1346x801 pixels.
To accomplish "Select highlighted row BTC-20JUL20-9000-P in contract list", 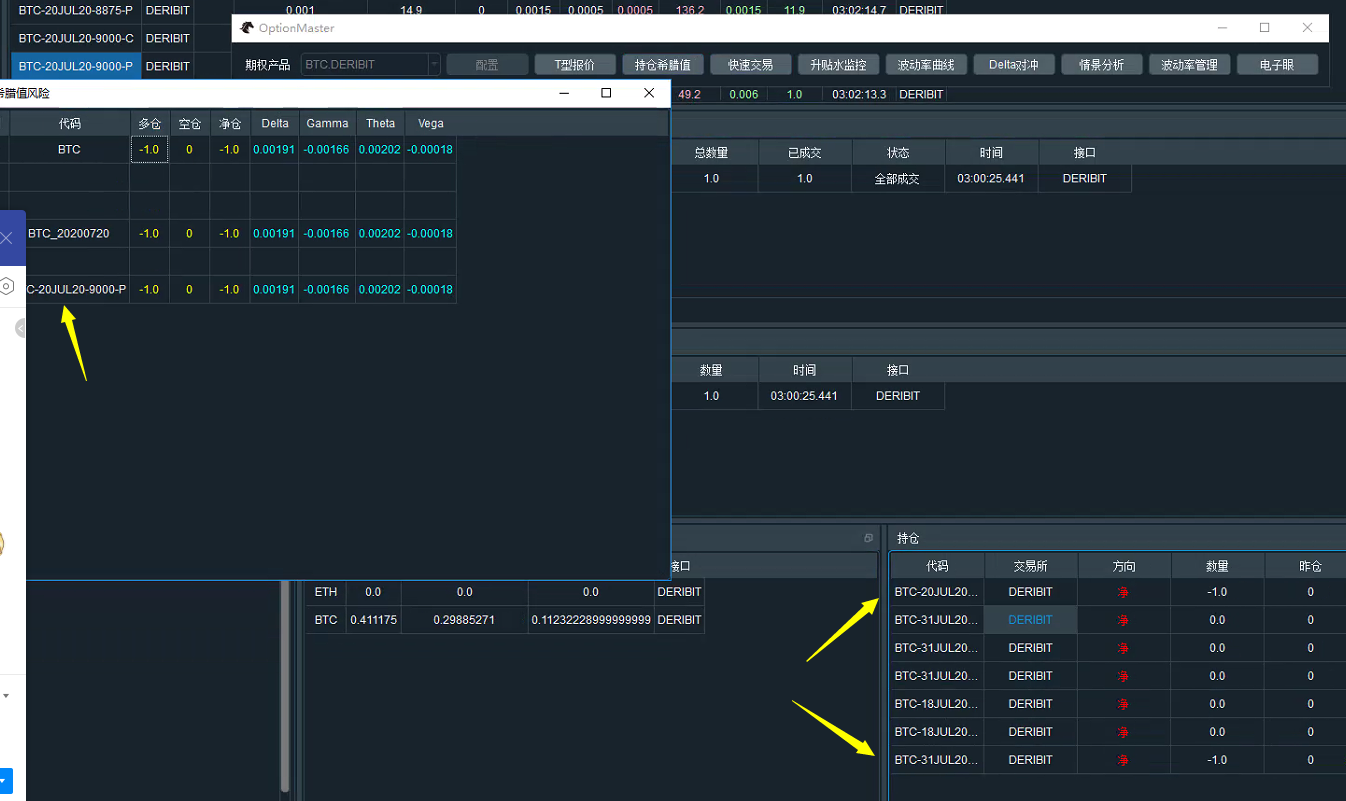I will click(76, 66).
